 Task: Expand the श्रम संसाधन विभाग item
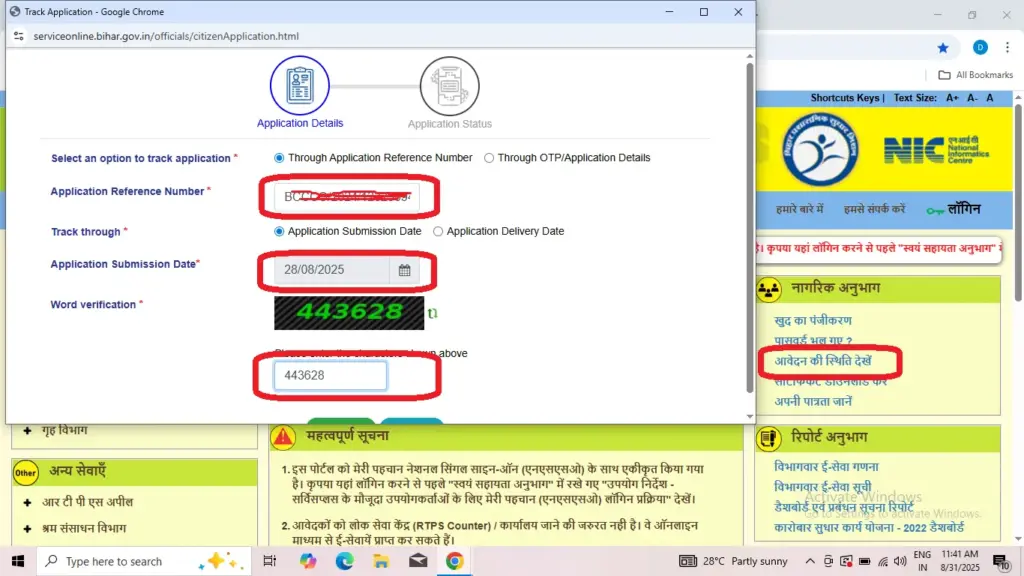27,528
